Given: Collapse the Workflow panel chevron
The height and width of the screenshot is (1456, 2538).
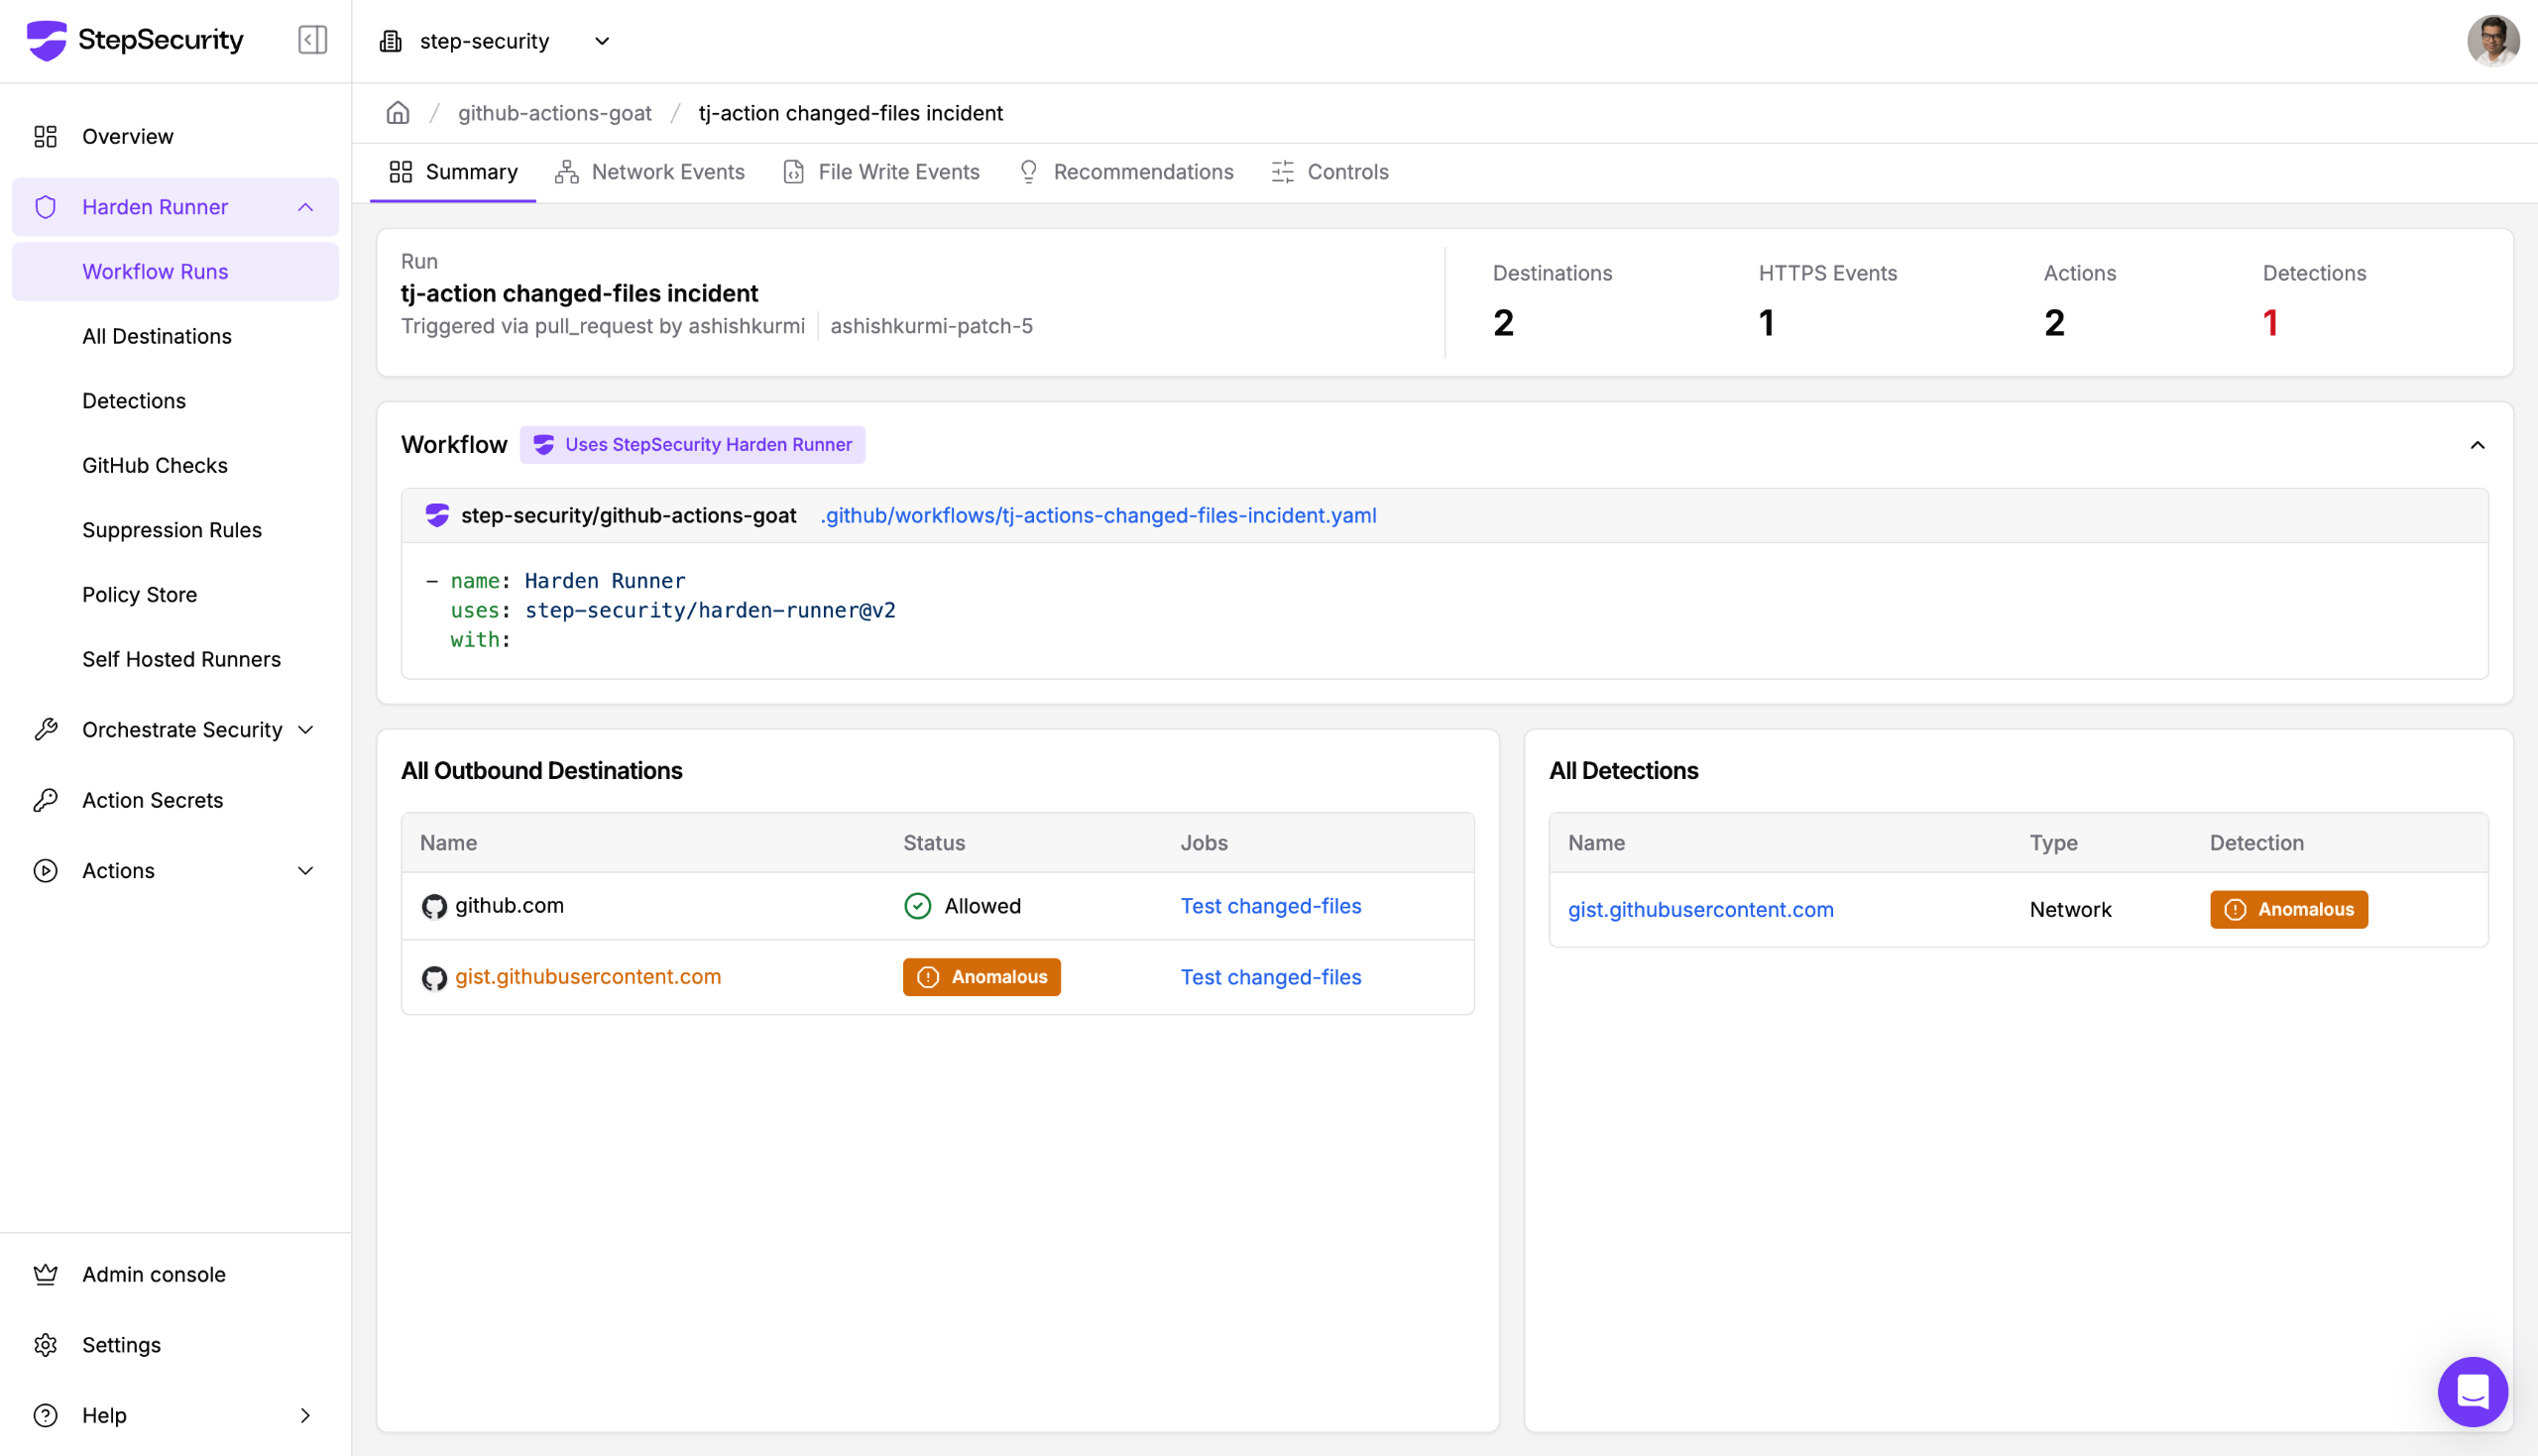Looking at the screenshot, I should coord(2477,445).
